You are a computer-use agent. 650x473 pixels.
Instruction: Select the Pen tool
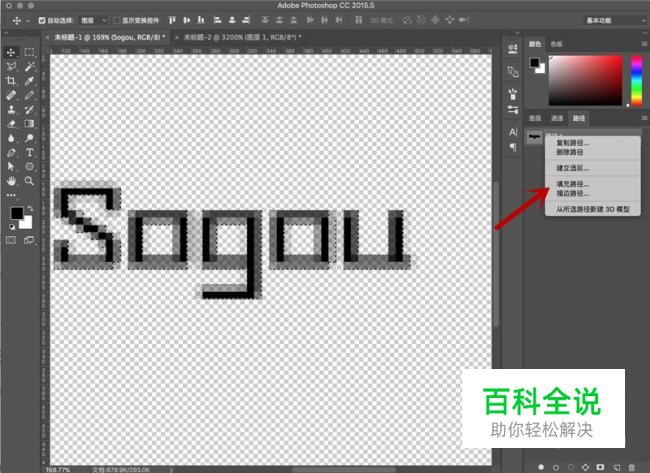pos(11,152)
